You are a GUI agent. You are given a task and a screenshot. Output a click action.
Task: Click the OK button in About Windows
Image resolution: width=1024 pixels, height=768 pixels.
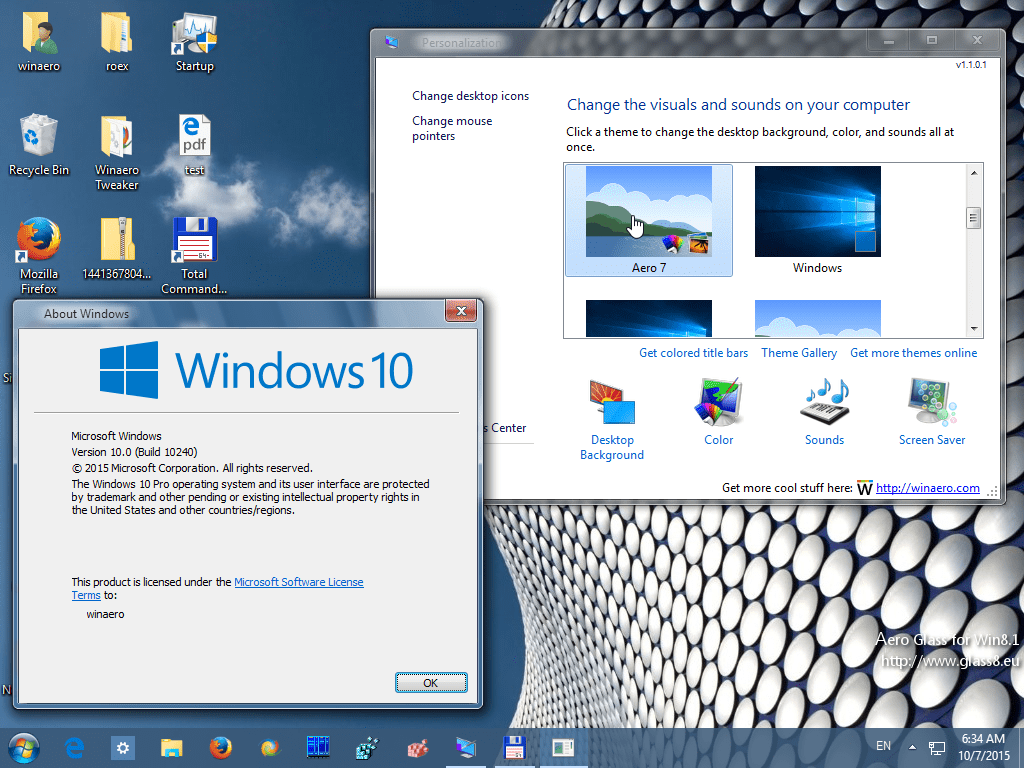point(431,682)
